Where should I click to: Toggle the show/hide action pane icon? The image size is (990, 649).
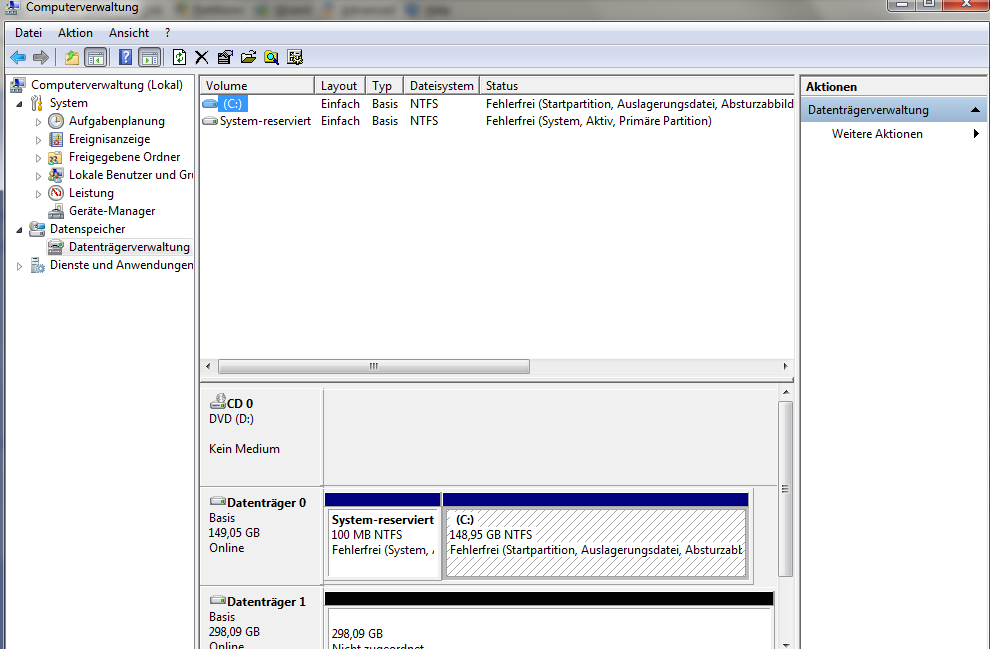coord(150,57)
